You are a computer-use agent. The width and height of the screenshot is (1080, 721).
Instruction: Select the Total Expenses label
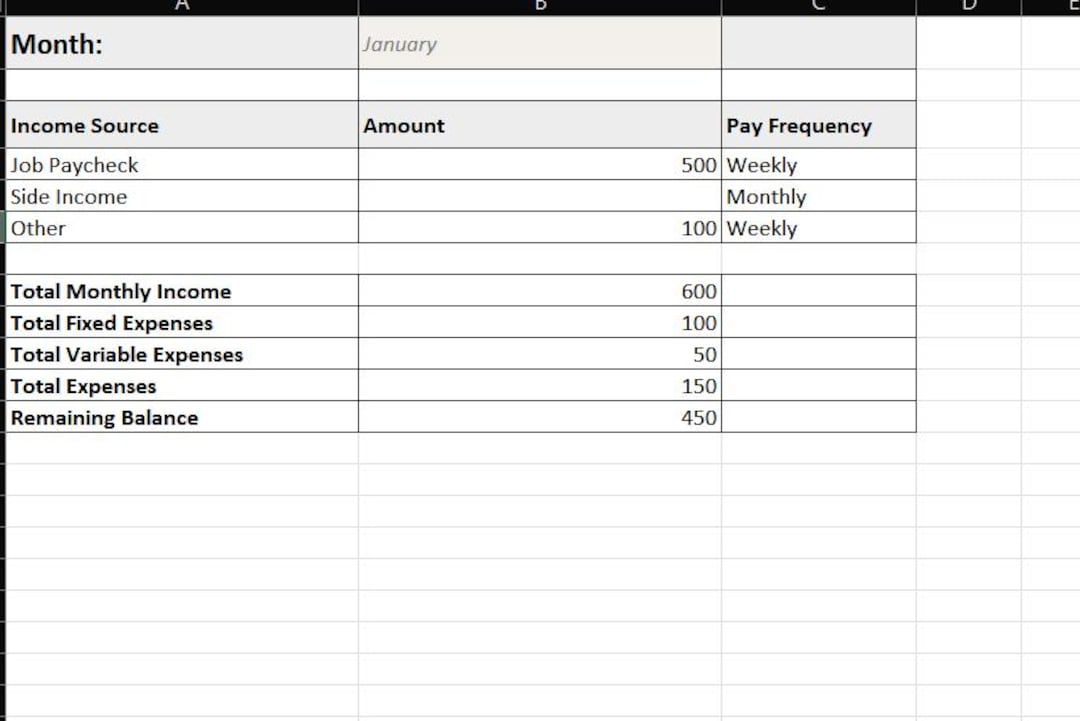182,386
